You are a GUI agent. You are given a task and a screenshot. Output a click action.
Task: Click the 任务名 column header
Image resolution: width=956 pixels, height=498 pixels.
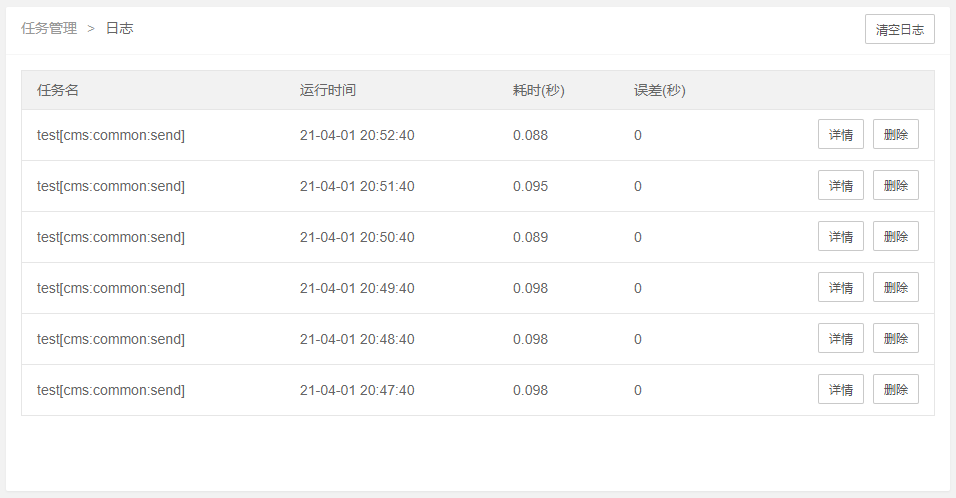pyautogui.click(x=57, y=90)
